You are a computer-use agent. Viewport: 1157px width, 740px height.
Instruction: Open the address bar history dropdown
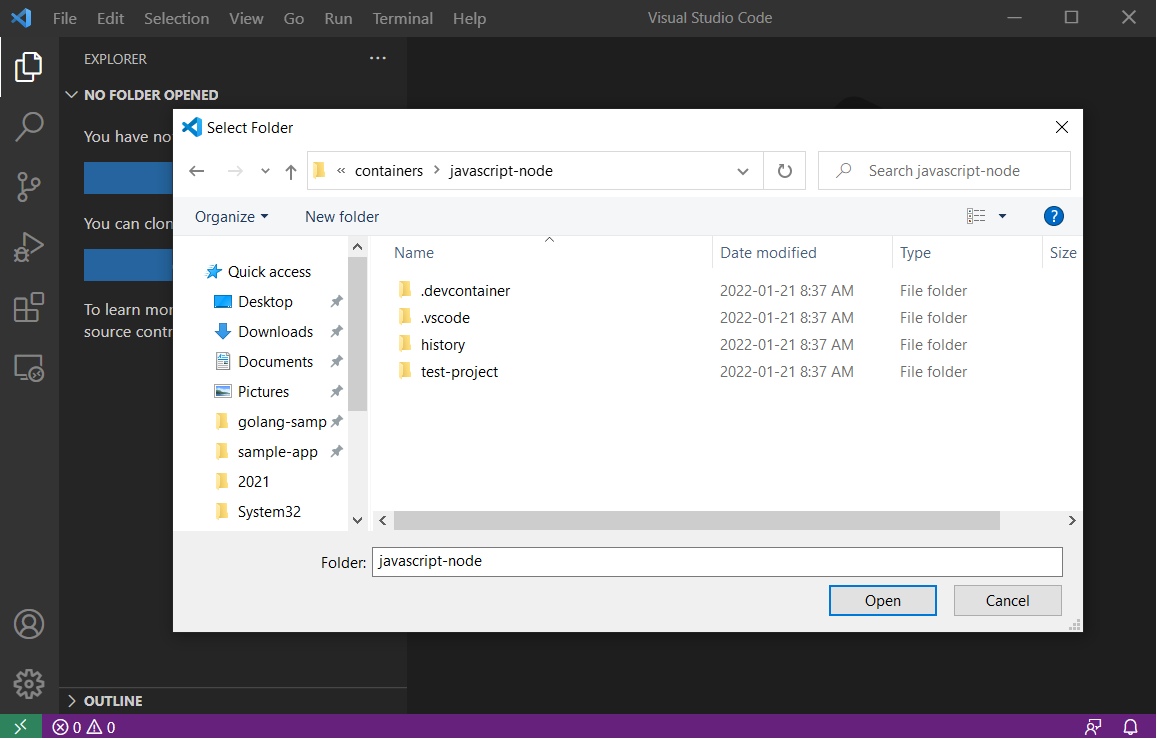tap(742, 170)
